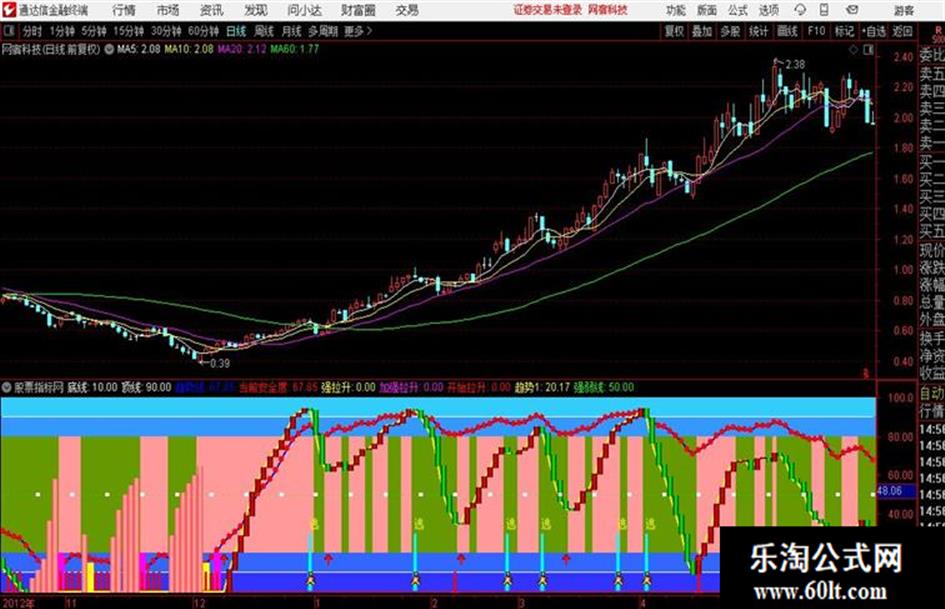Click the 标记 mark toolbar button
This screenshot has height=609, width=945.
click(x=844, y=31)
